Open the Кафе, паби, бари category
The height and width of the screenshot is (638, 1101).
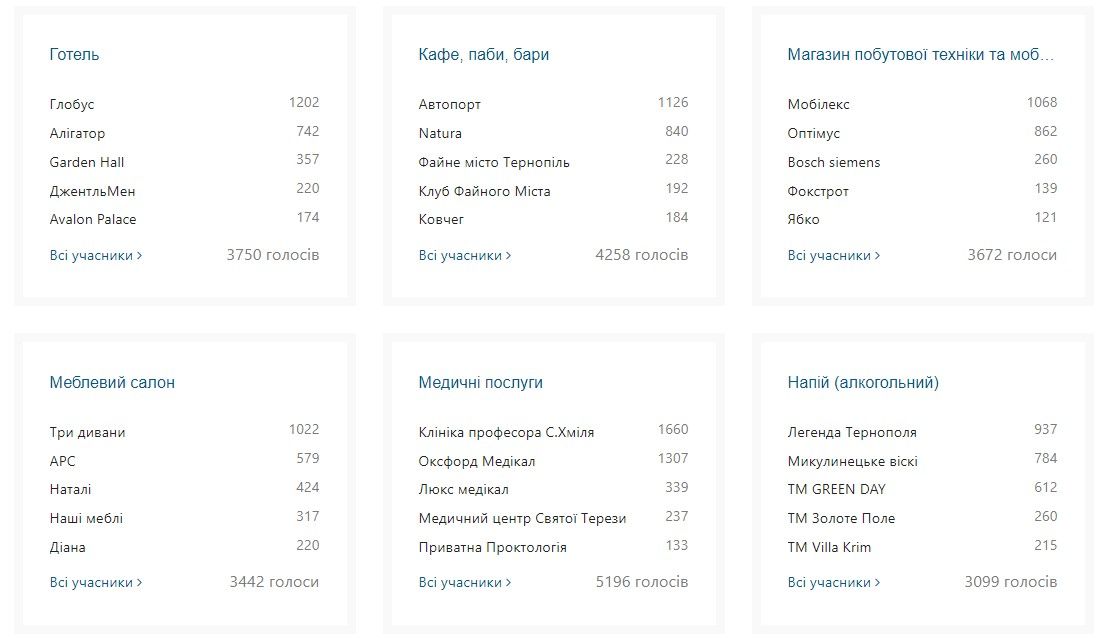483,55
